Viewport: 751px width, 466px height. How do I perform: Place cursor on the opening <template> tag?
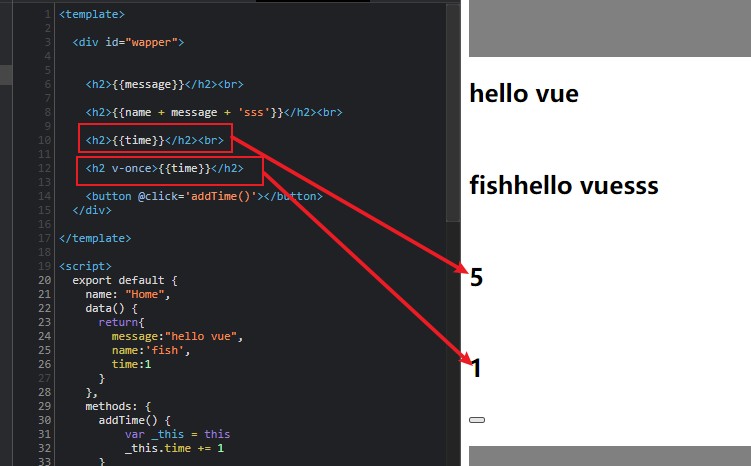(x=92, y=14)
